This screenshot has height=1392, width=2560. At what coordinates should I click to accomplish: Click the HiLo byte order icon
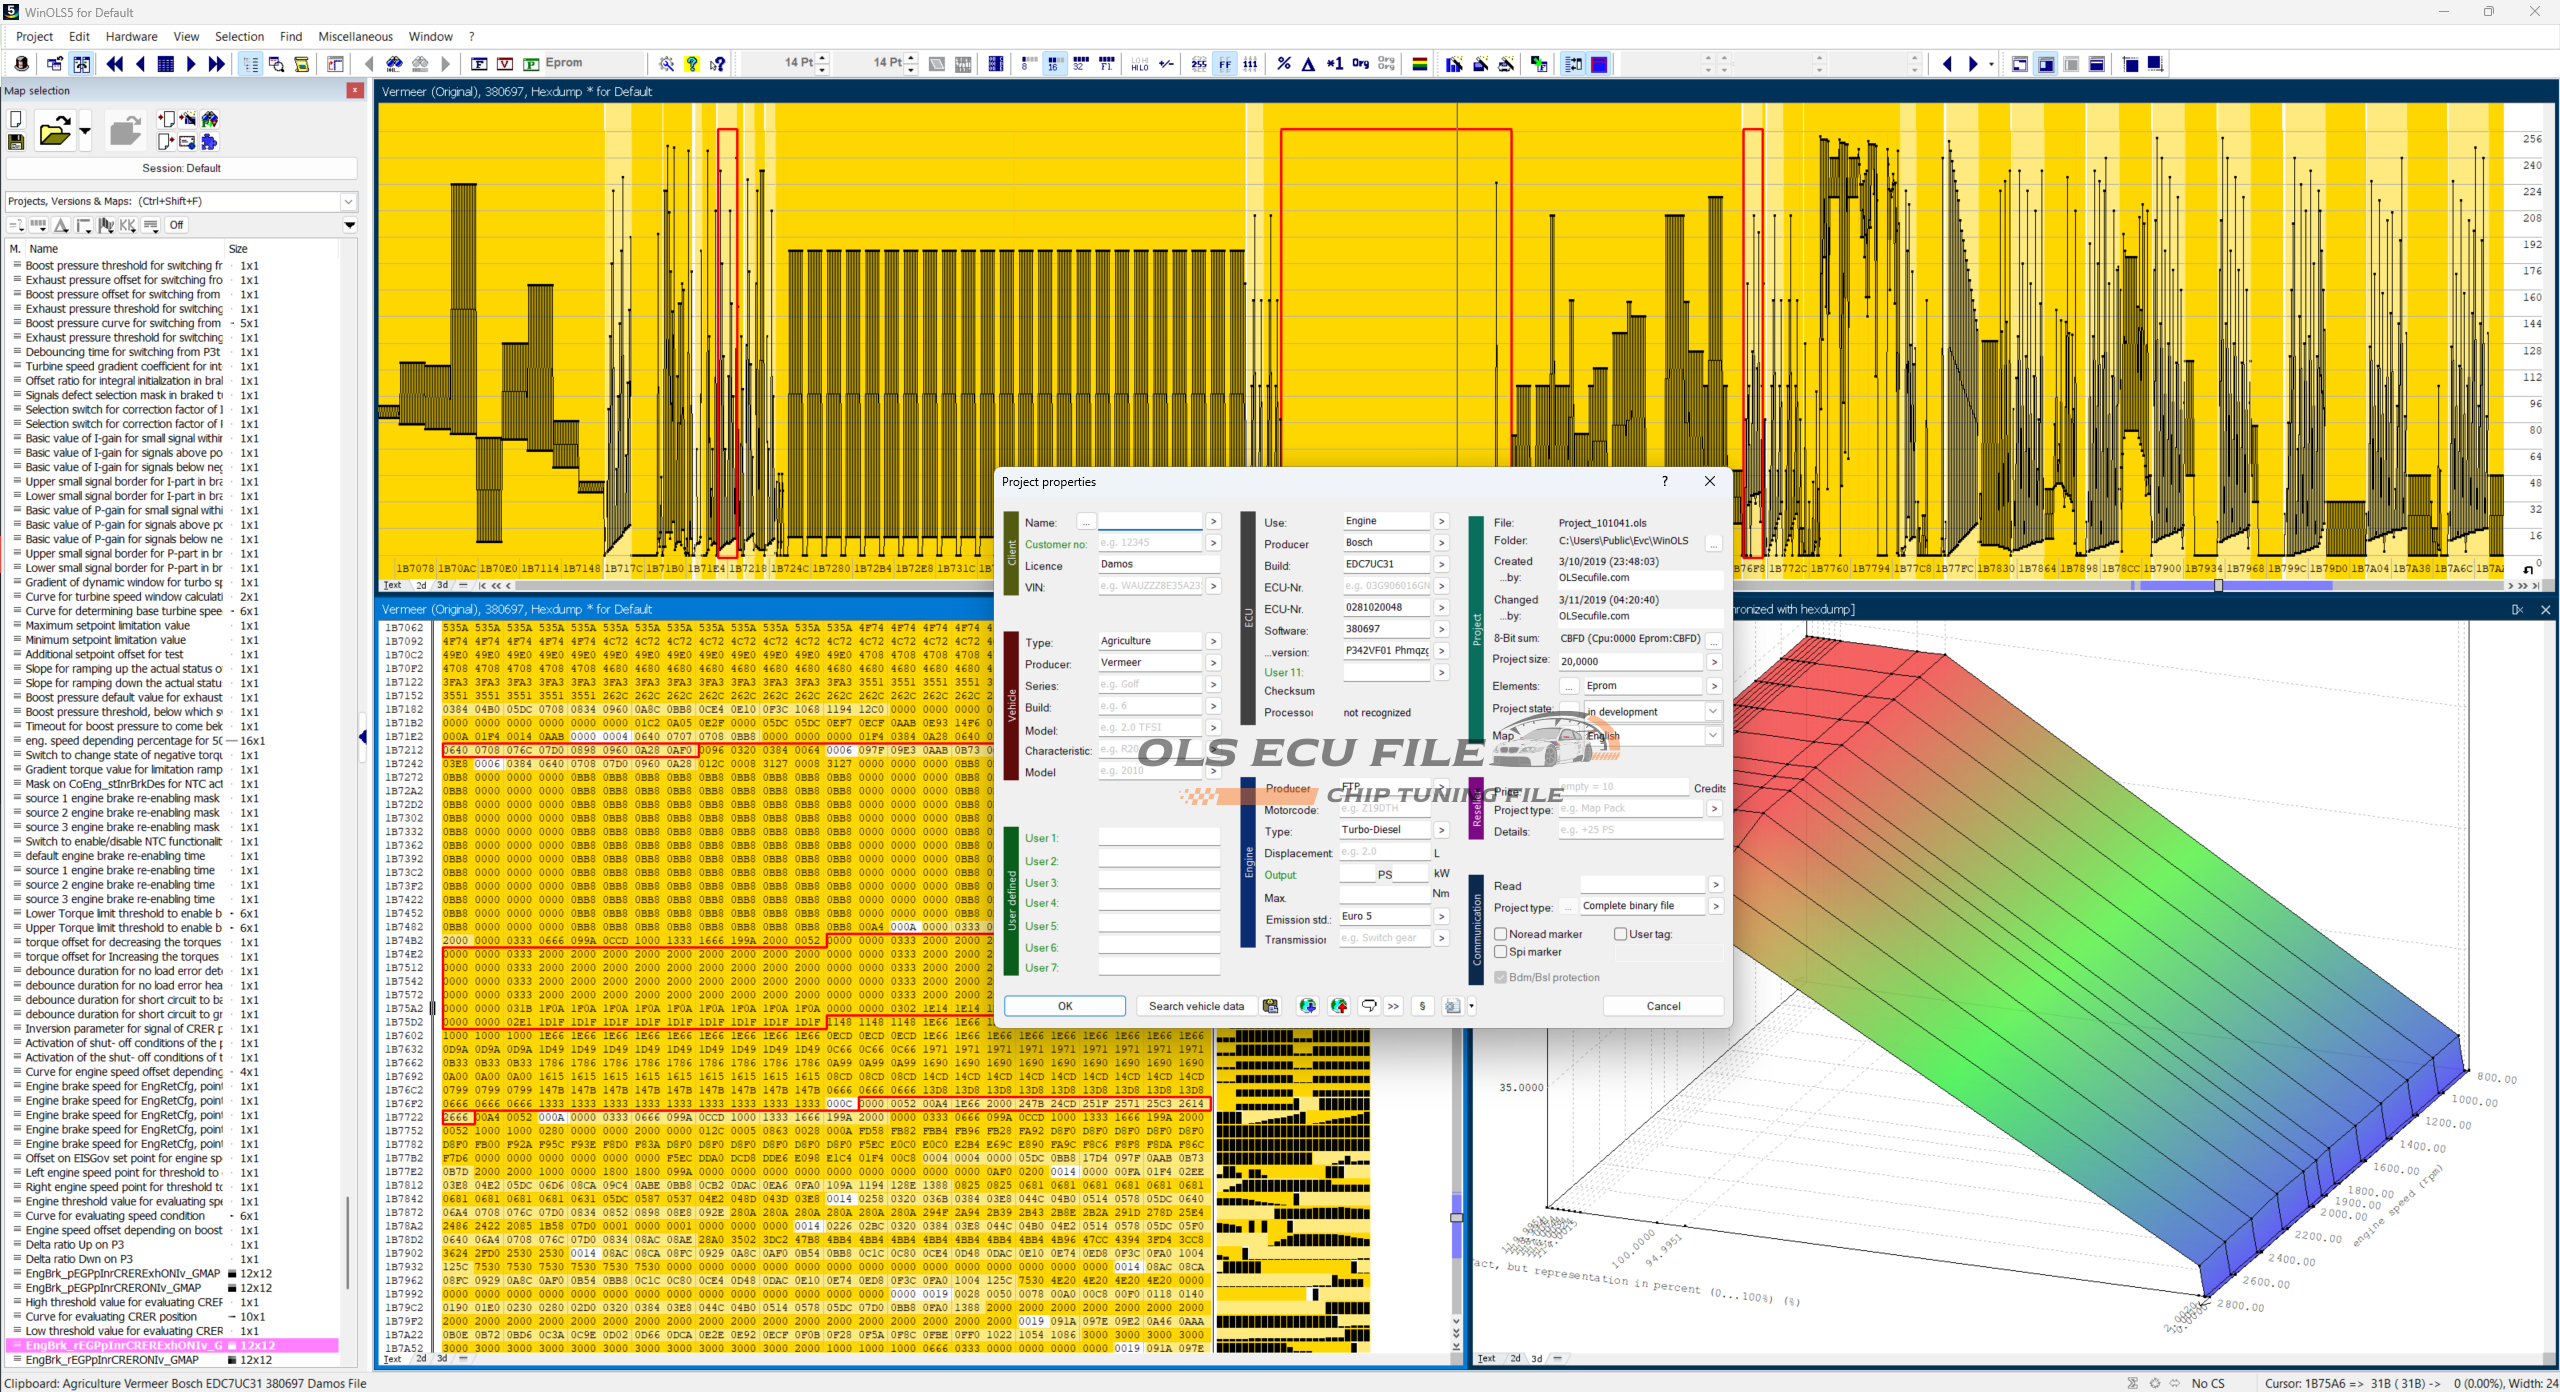[x=1139, y=64]
